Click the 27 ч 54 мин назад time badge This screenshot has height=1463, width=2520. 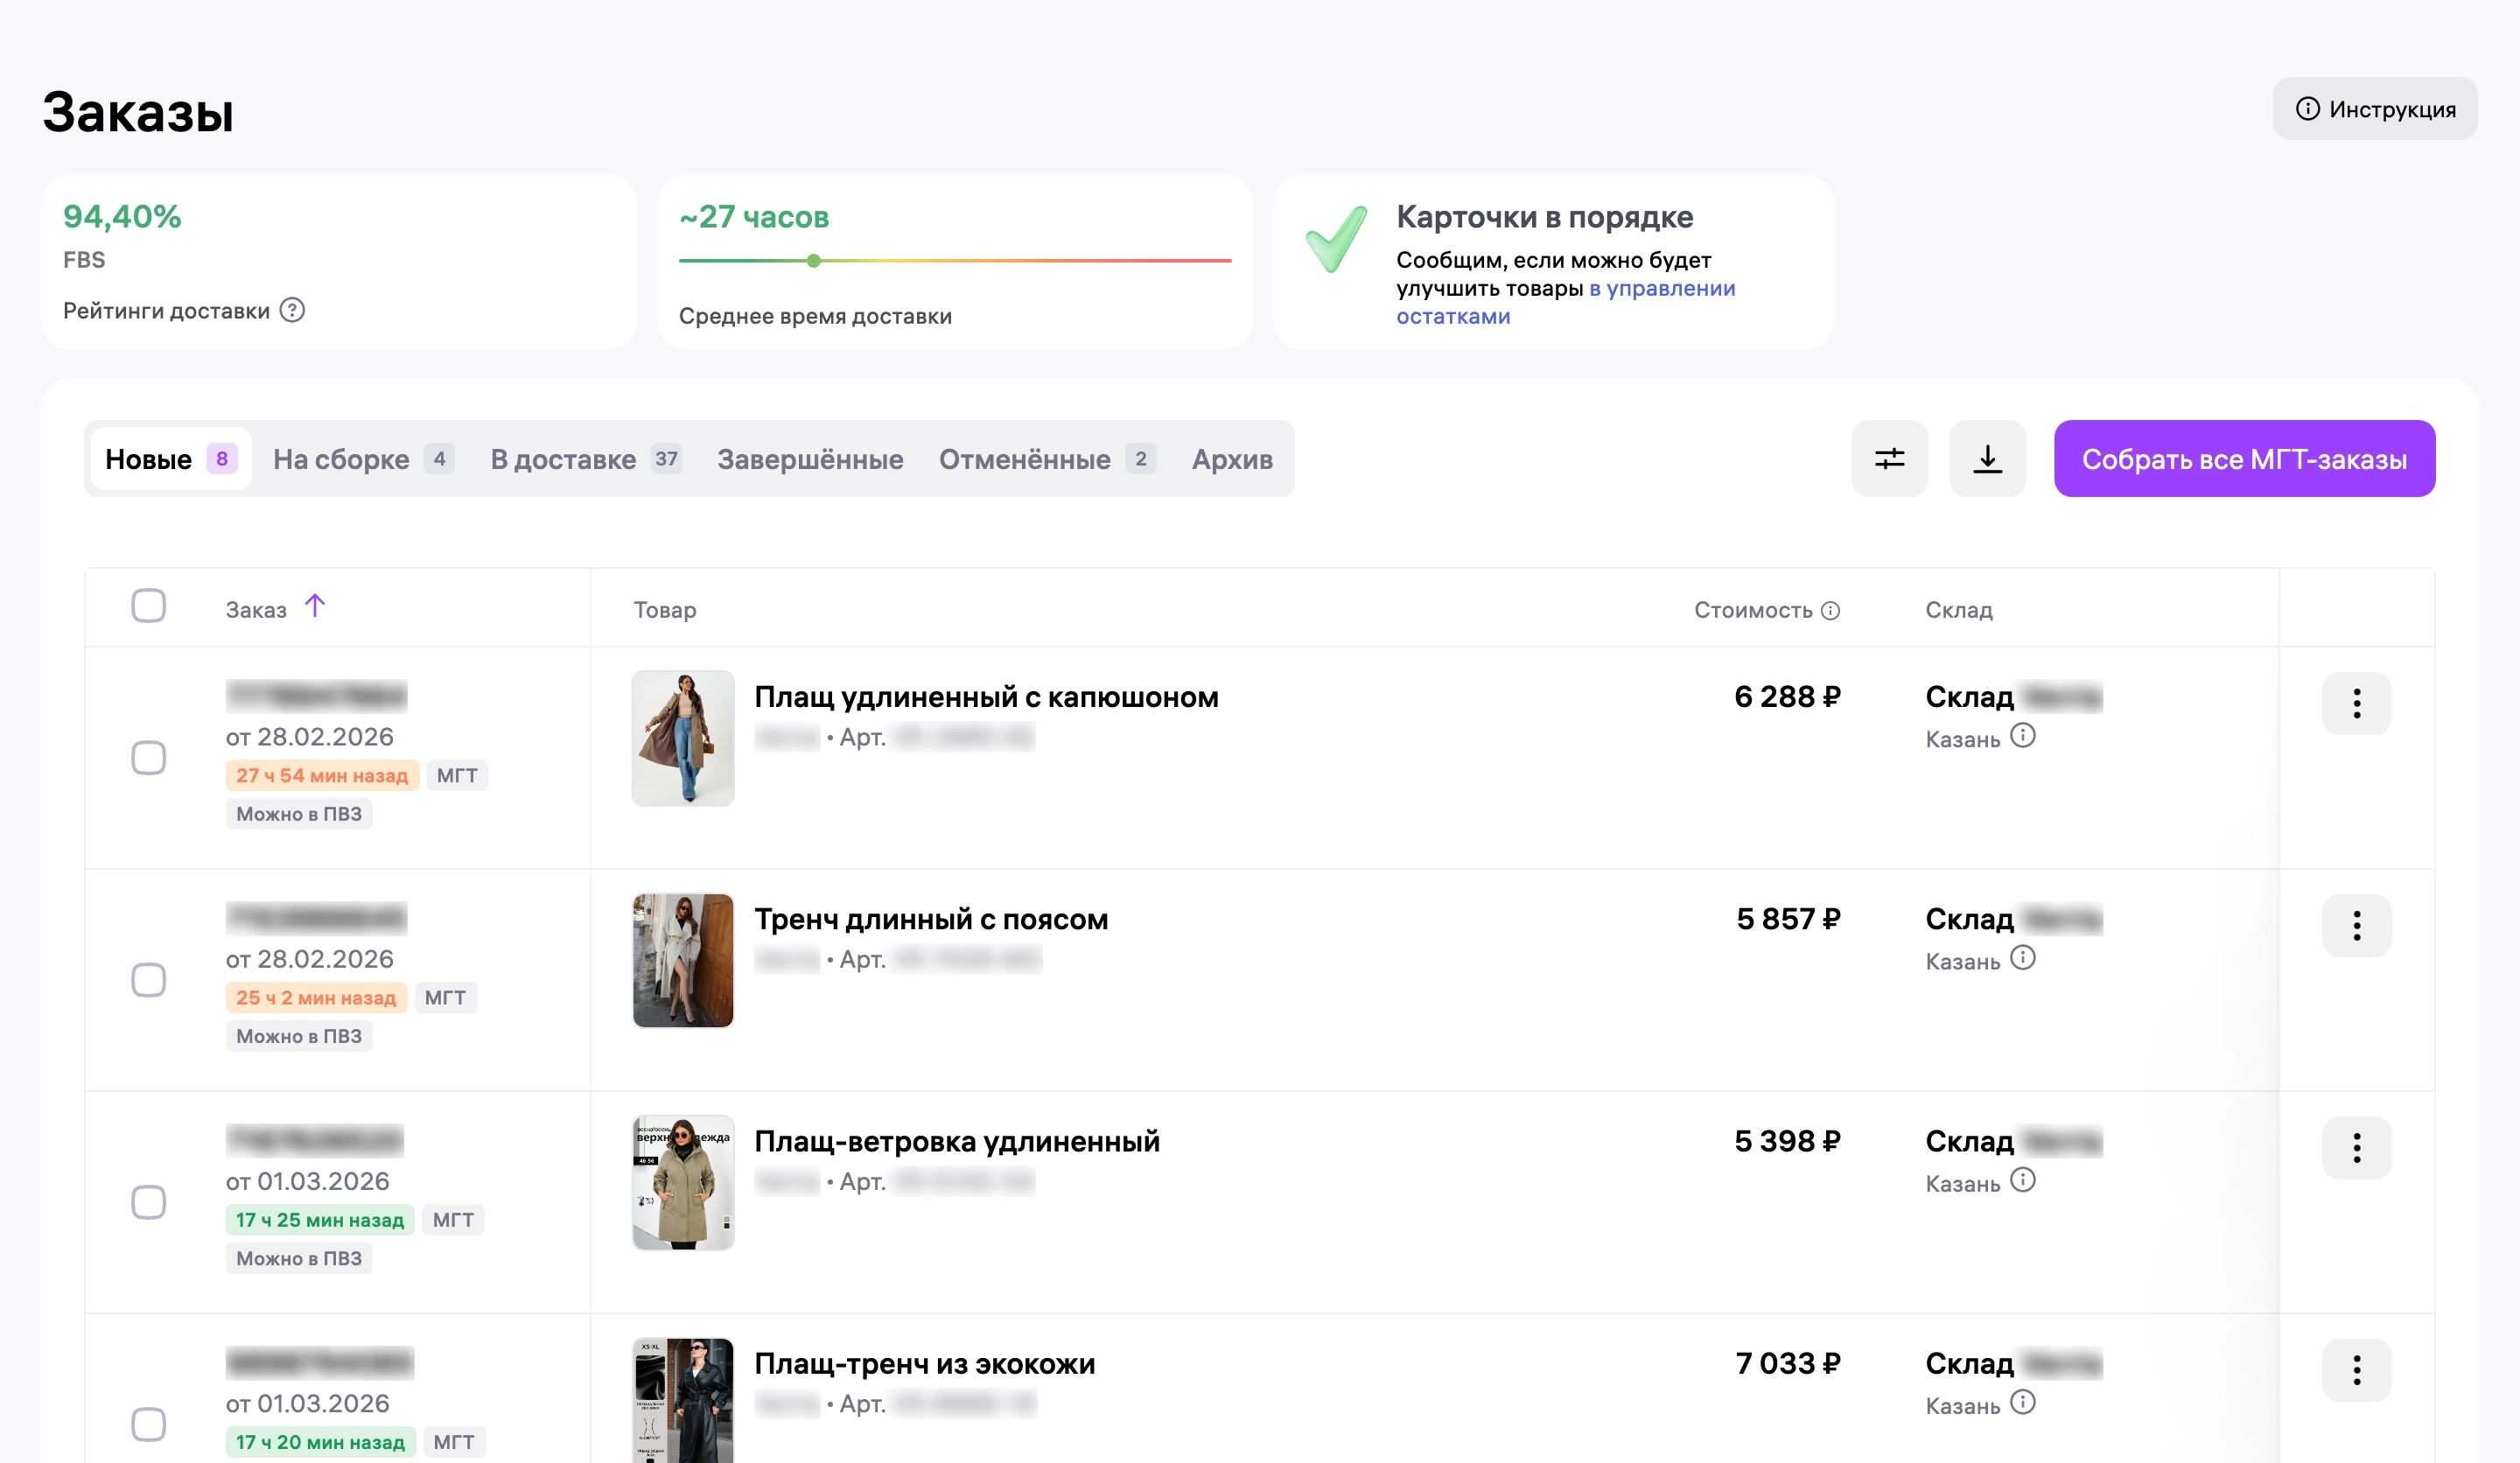[322, 775]
